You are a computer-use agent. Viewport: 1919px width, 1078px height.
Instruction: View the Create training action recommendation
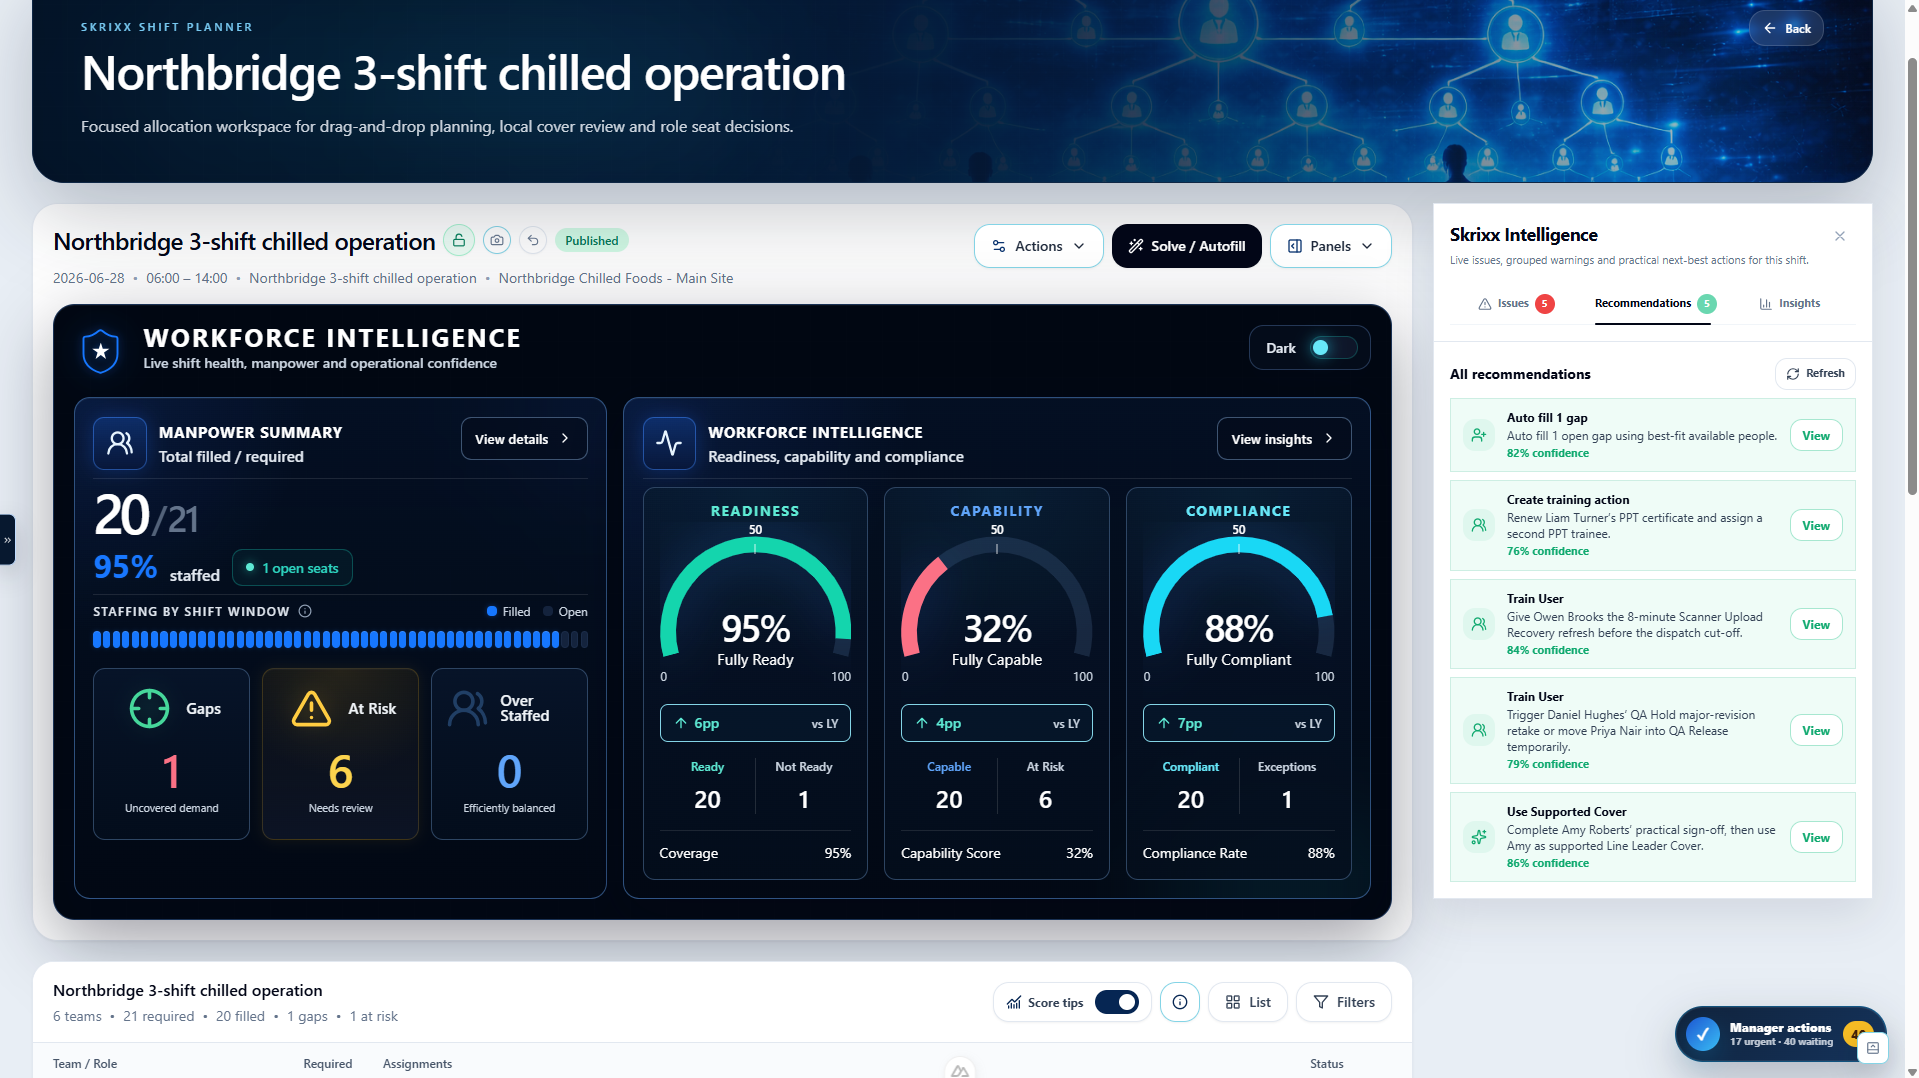[x=1816, y=525]
